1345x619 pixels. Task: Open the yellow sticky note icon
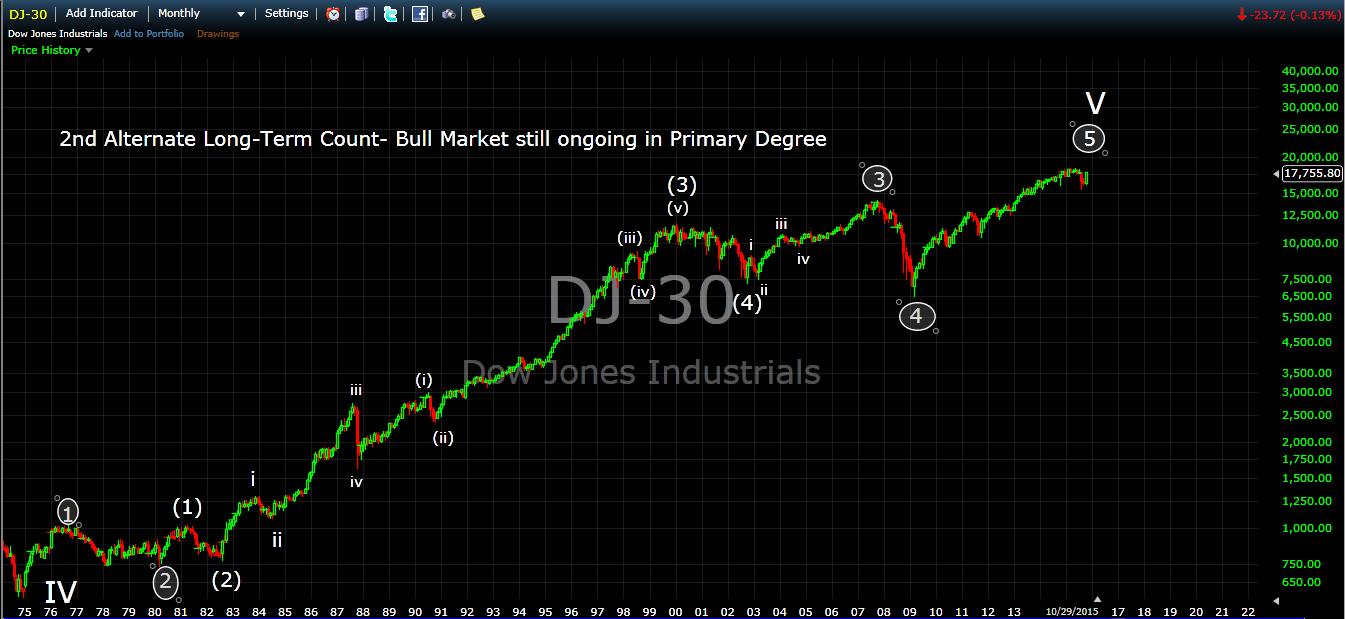478,14
